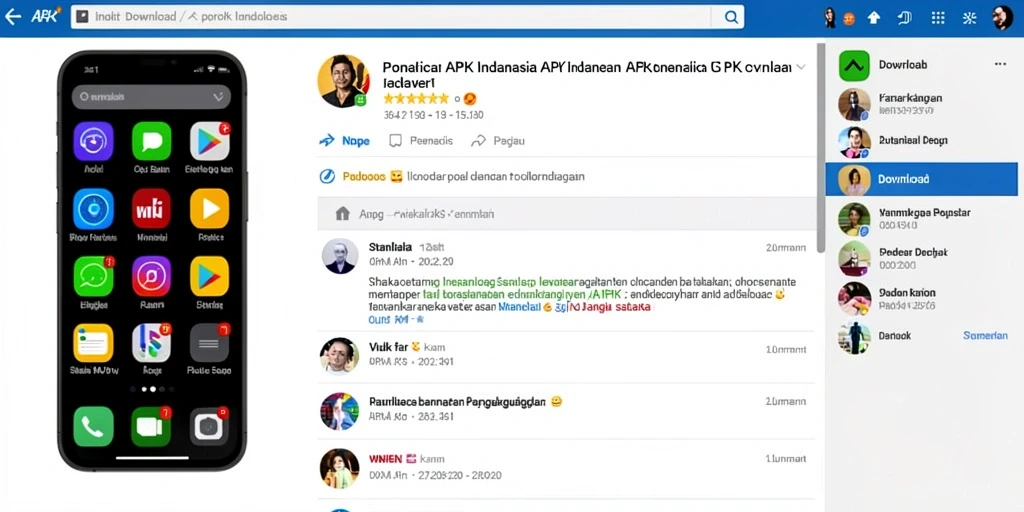Select 'Daraok' in the sidebar
1024x512 pixels.
click(894, 336)
